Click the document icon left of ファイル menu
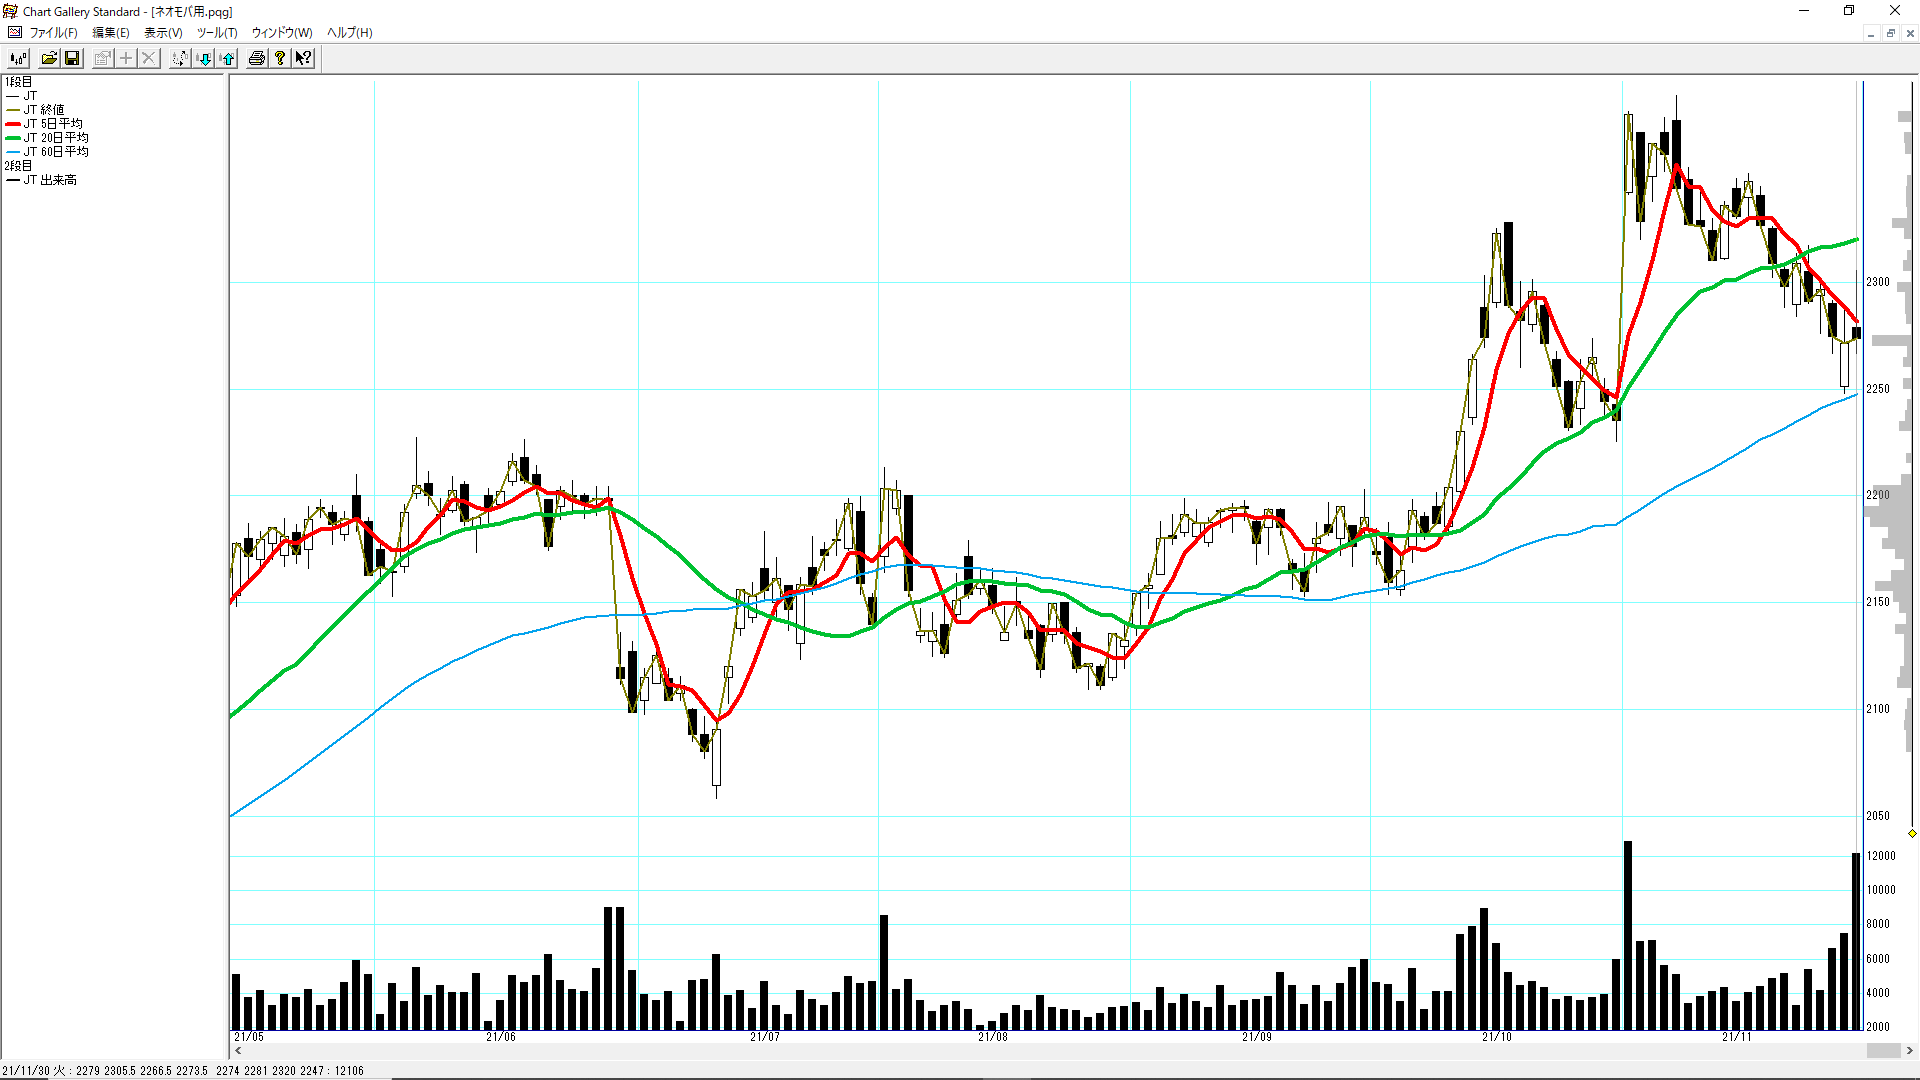Screen dimensions: 1920x1080 point(15,33)
